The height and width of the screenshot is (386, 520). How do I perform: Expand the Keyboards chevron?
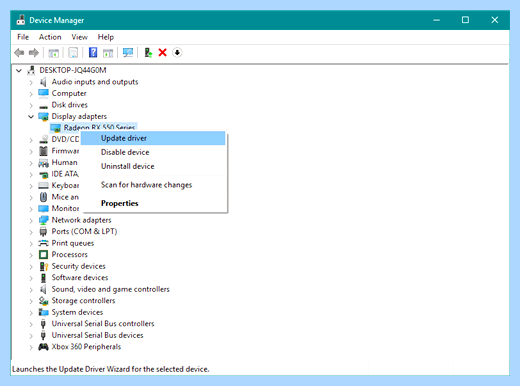click(31, 186)
